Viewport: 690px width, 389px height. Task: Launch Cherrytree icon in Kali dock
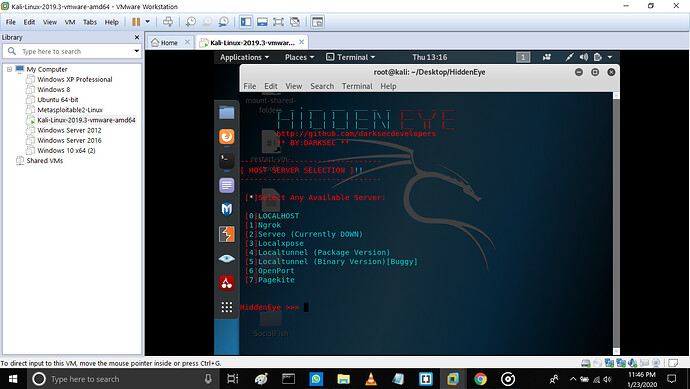click(x=227, y=283)
